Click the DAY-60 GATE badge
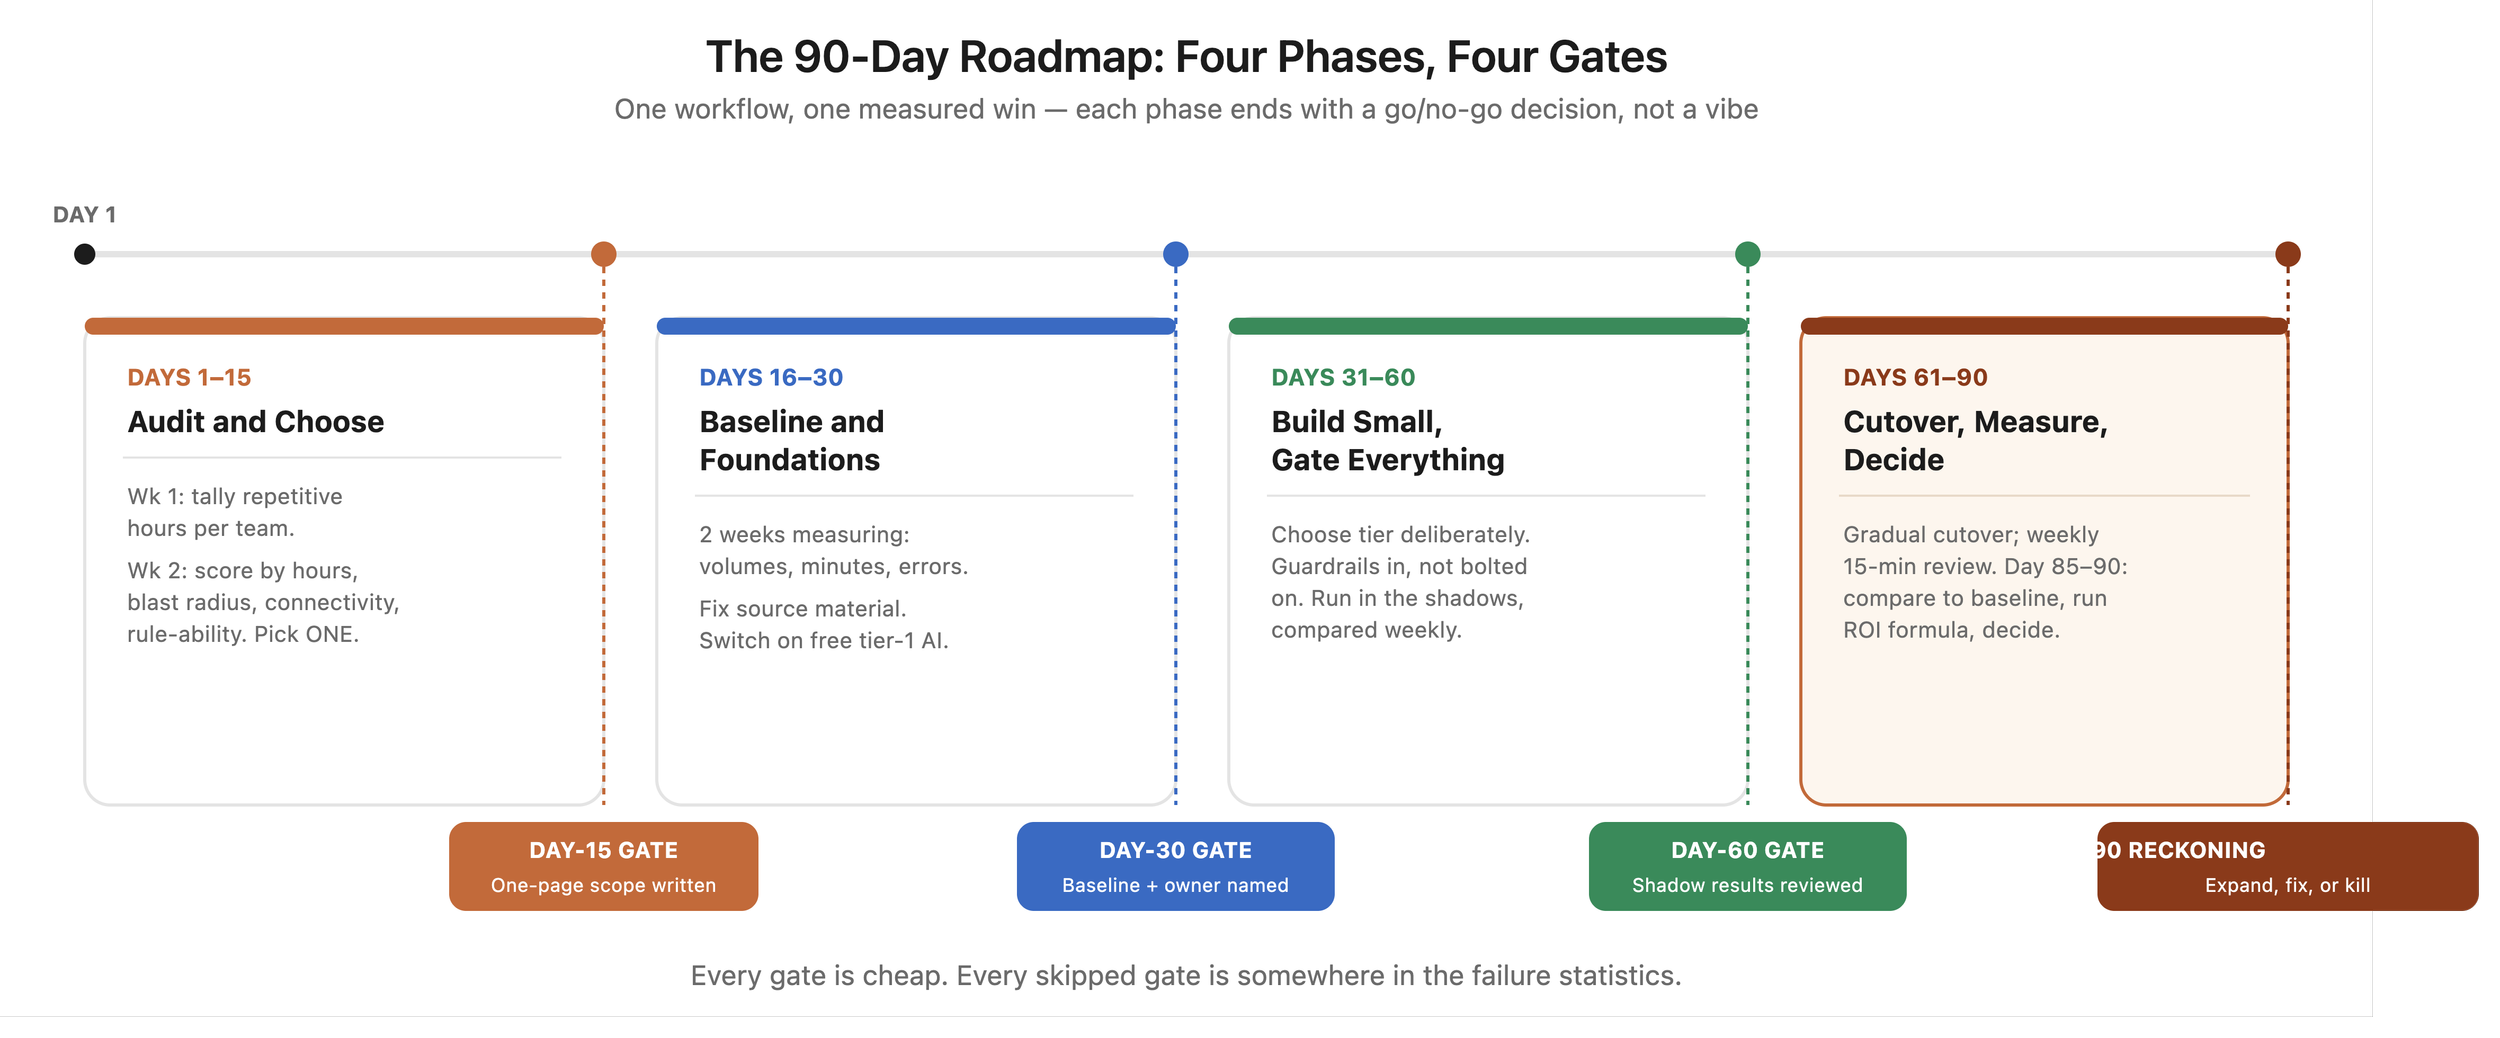This screenshot has width=2500, height=1038. coord(1747,866)
